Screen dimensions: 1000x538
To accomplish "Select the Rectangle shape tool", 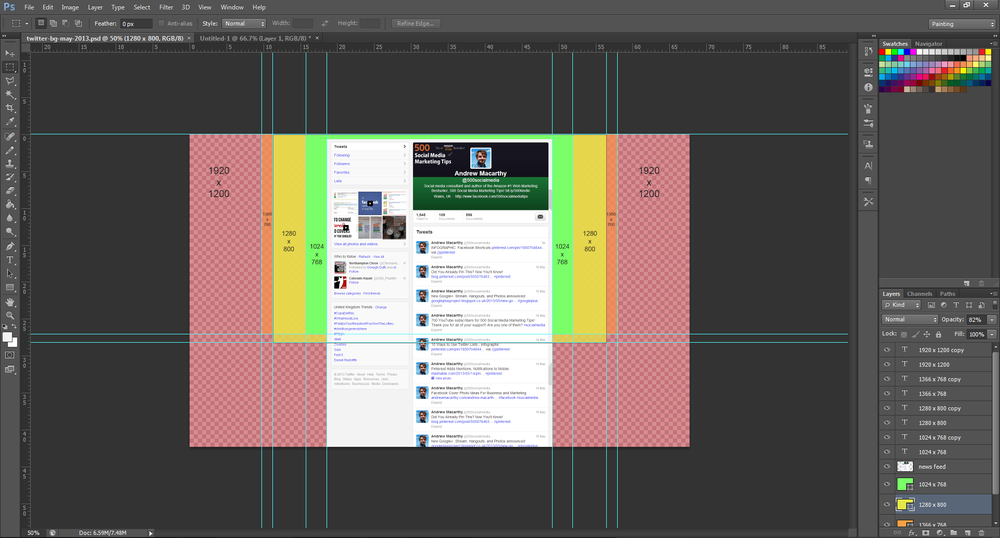I will pos(10,288).
